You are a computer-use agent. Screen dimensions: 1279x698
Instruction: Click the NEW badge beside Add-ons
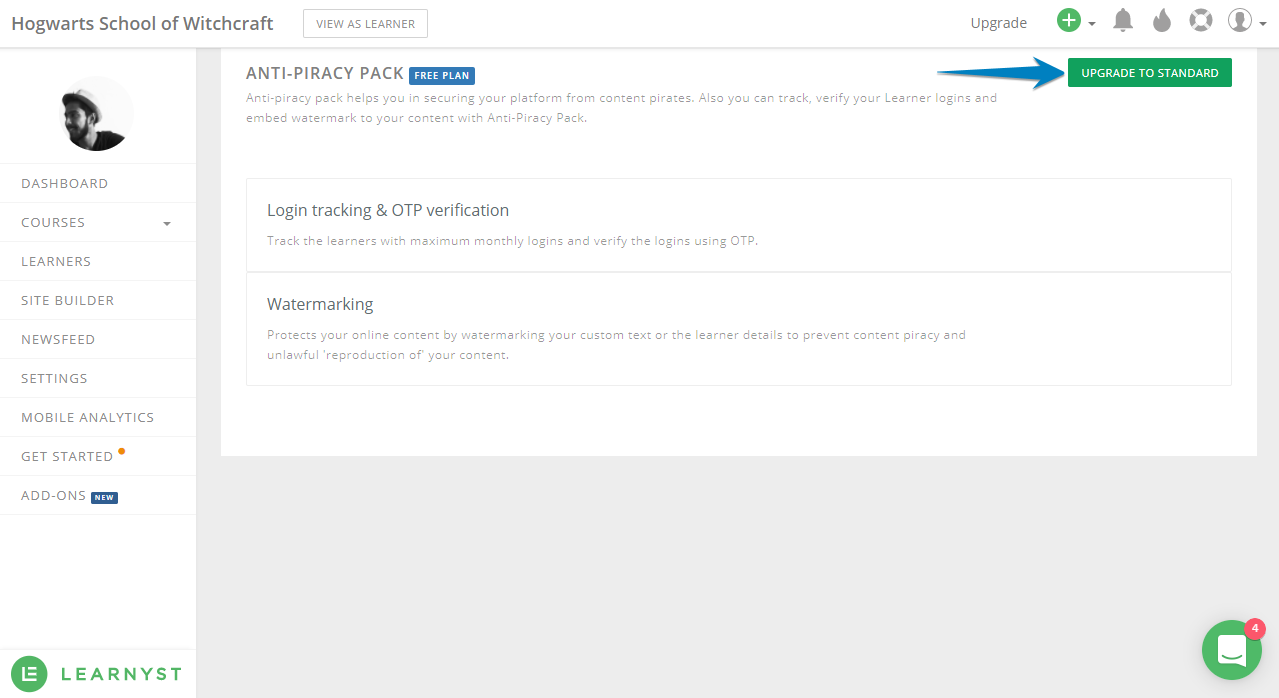(104, 497)
